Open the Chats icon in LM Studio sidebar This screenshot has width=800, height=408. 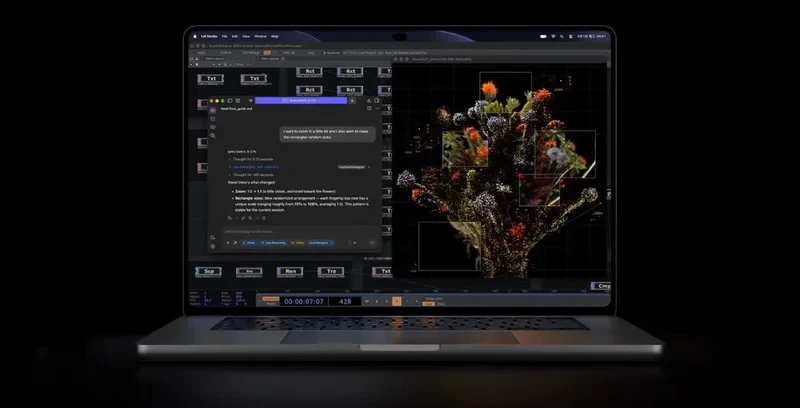click(213, 110)
